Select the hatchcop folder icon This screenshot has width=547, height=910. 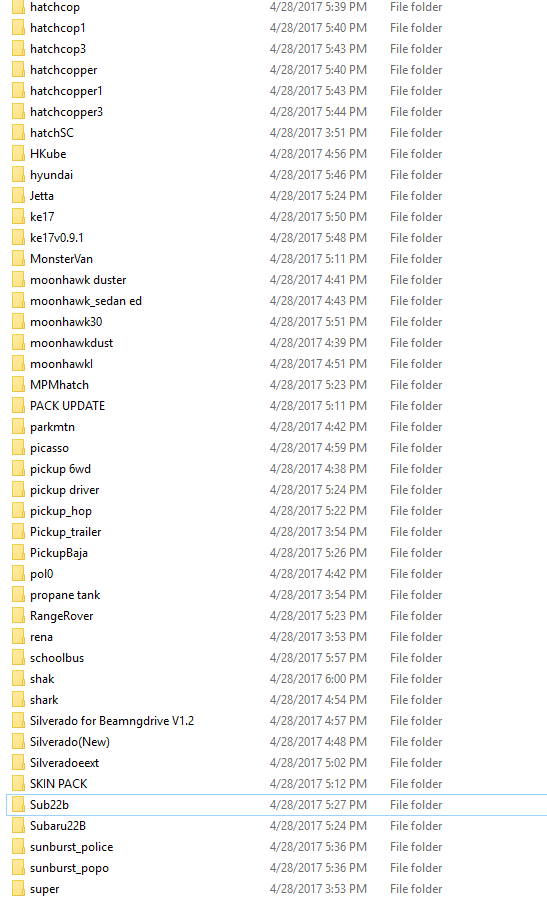click(18, 7)
